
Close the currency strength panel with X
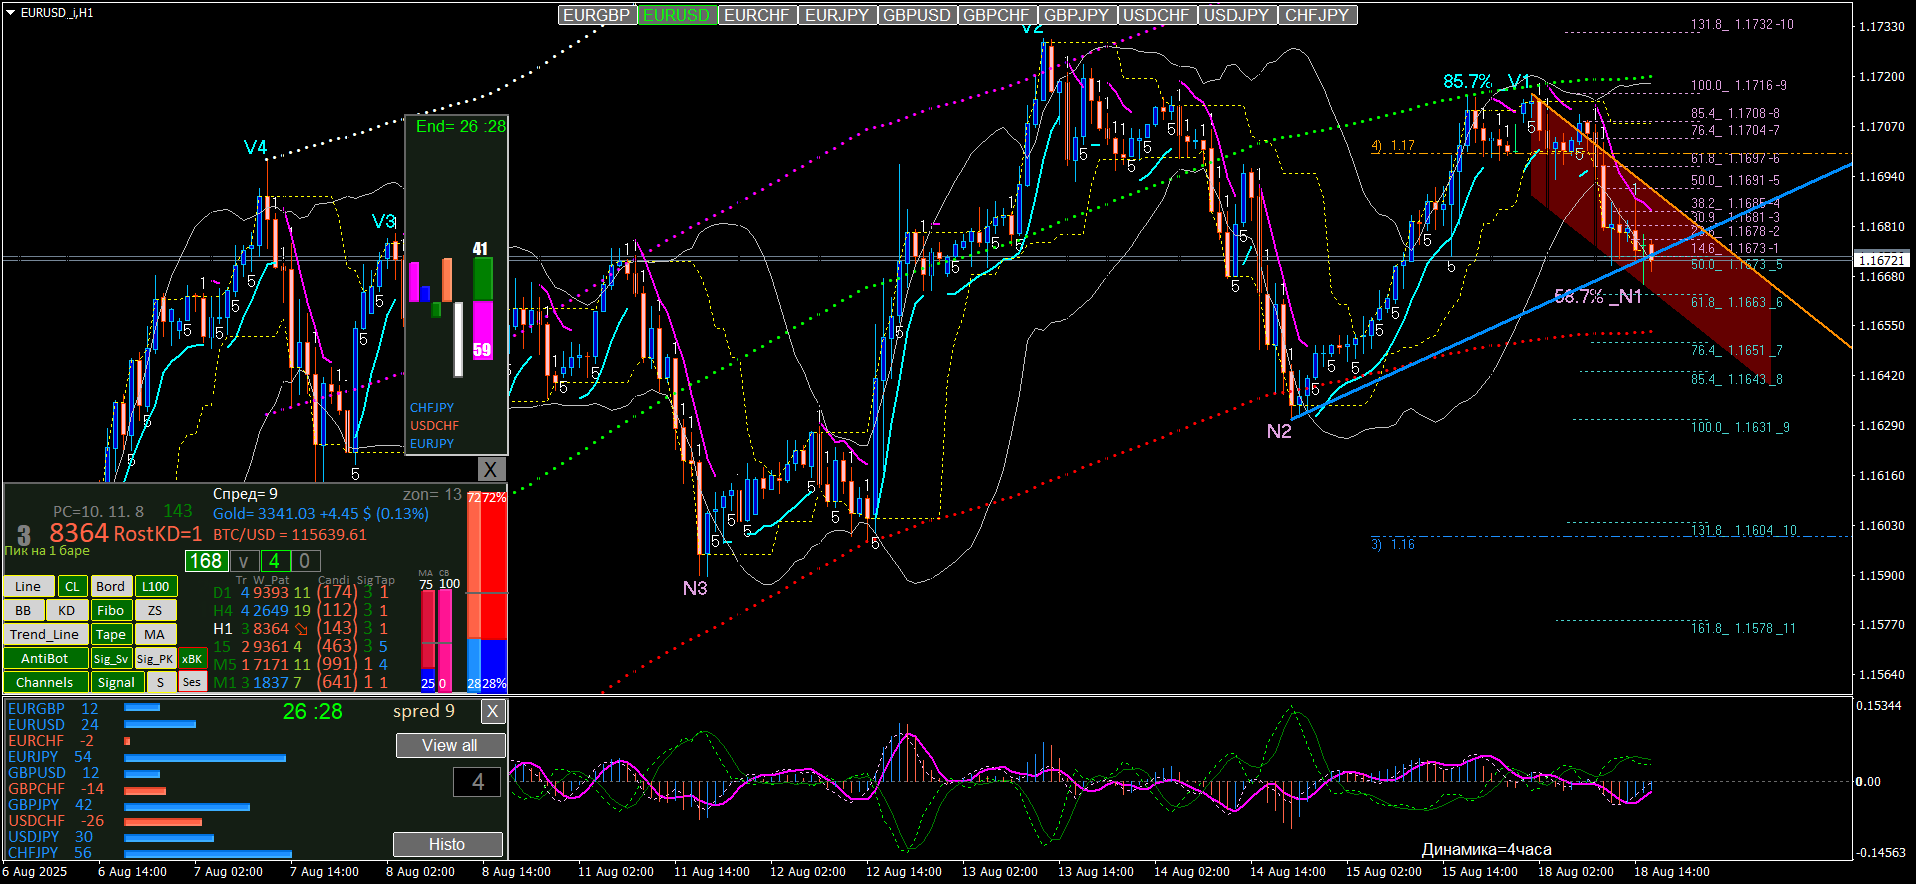pyautogui.click(x=492, y=711)
